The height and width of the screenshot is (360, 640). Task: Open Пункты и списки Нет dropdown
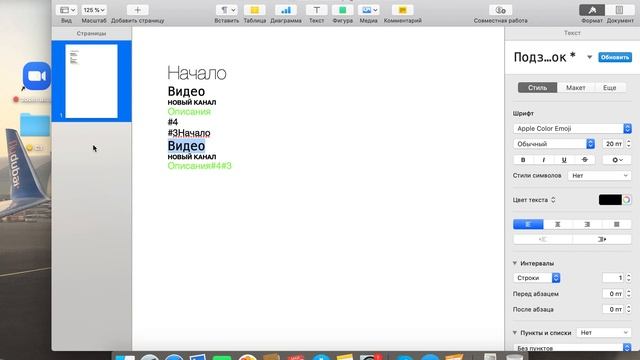(604, 333)
